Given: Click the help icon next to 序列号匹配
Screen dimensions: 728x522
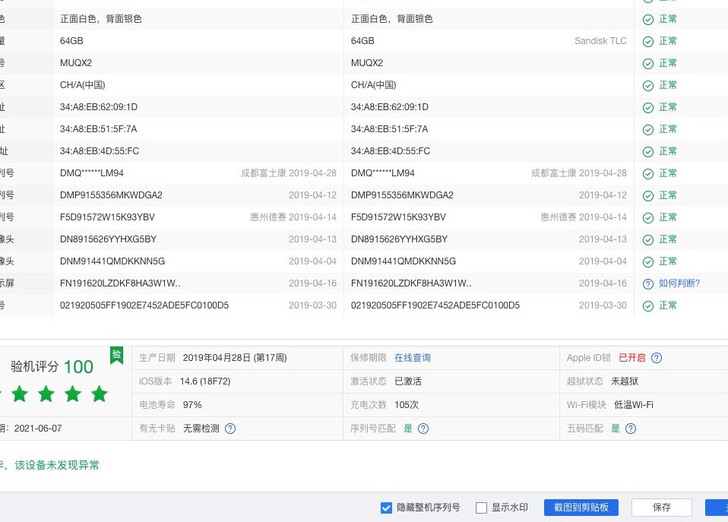Looking at the screenshot, I should pos(423,428).
